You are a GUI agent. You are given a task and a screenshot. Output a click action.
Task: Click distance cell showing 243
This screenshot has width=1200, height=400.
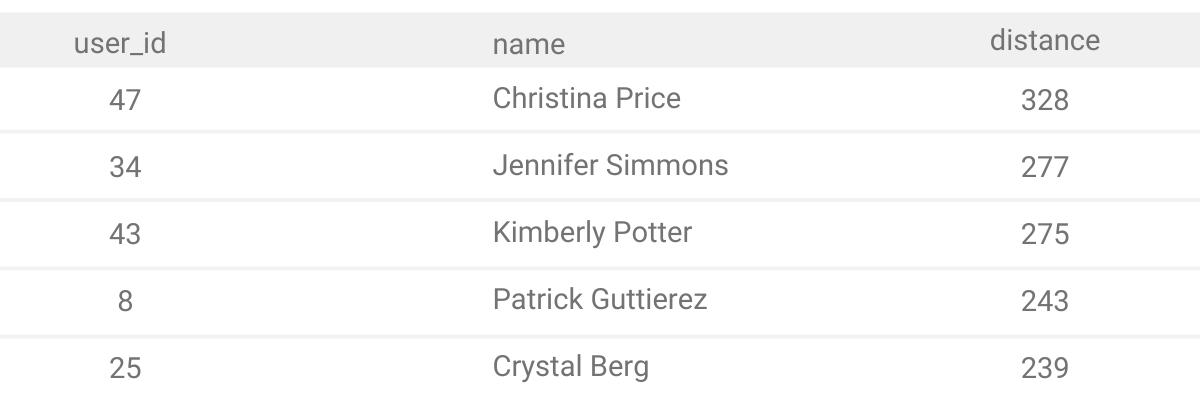(1045, 301)
